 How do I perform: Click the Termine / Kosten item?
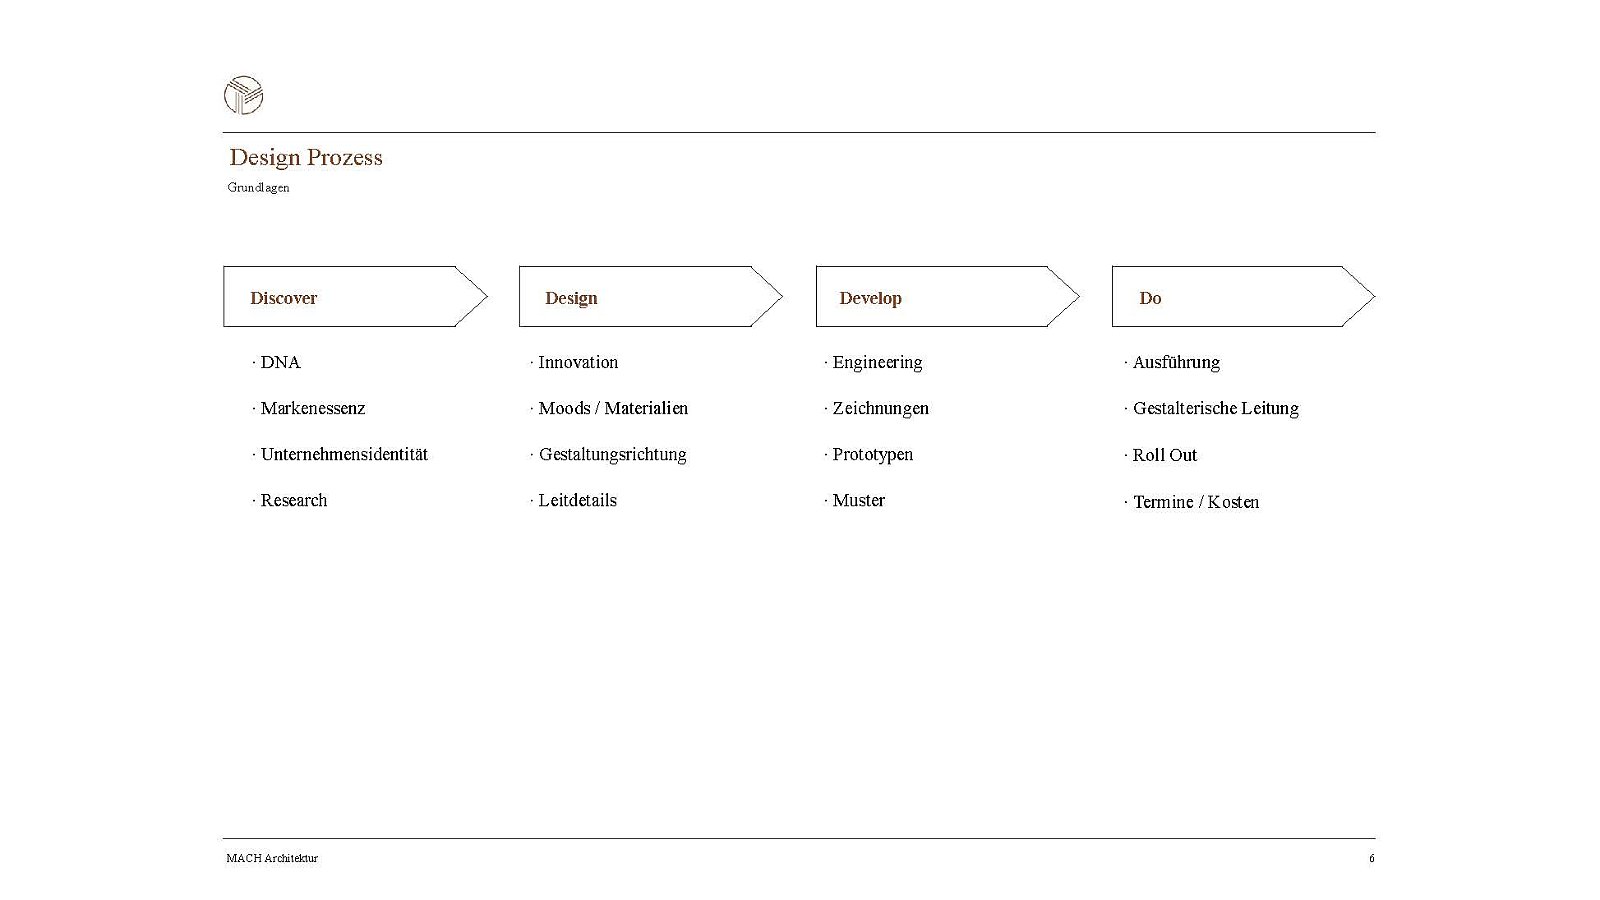[1195, 502]
